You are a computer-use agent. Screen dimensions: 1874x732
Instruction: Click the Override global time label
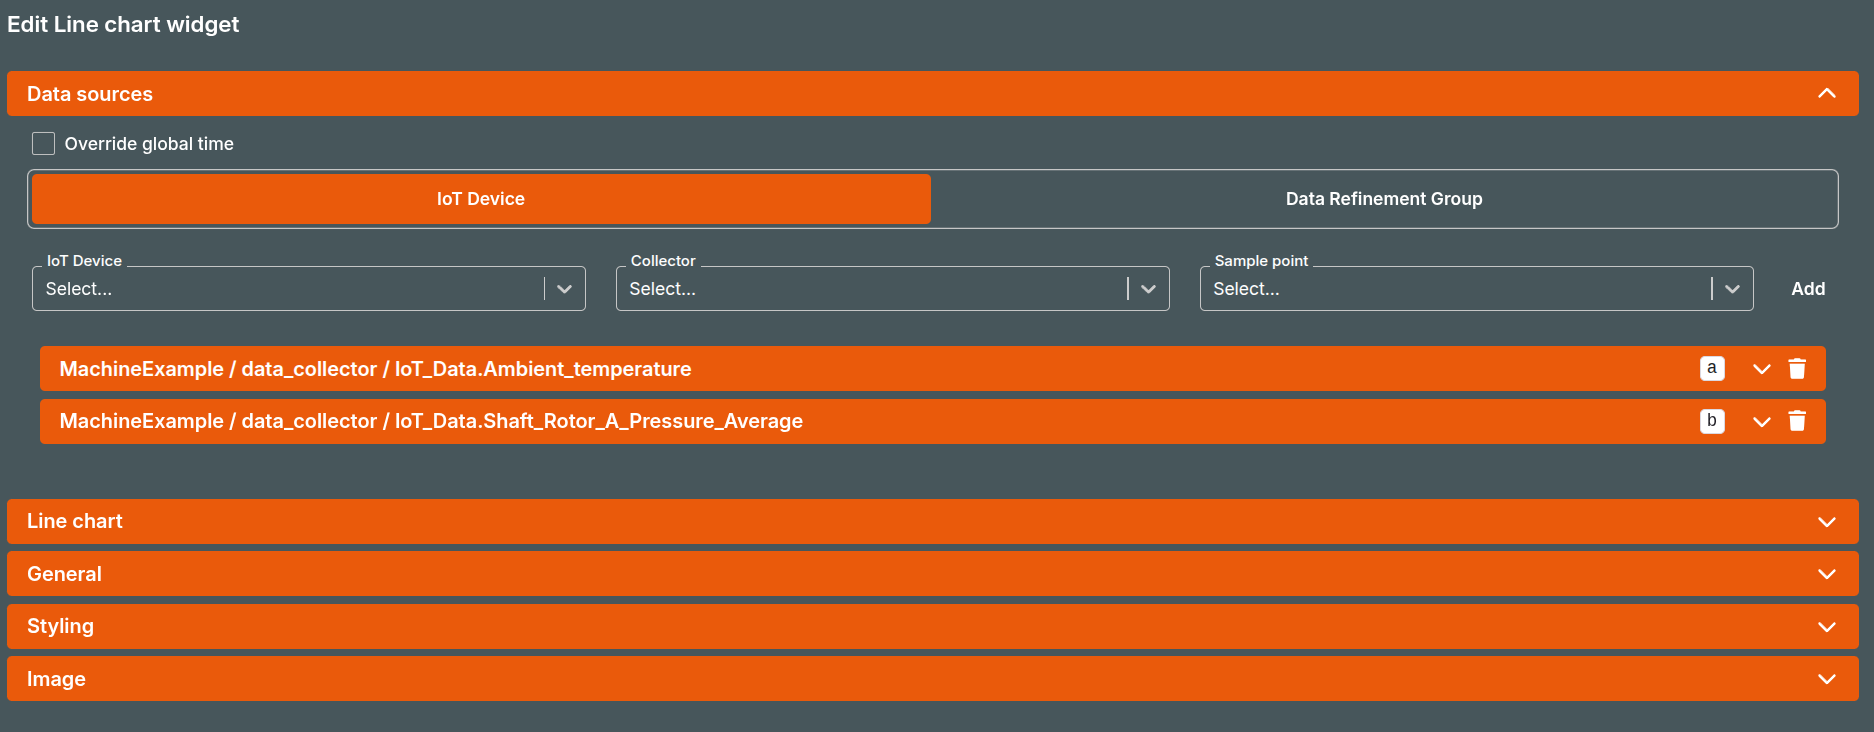(149, 144)
